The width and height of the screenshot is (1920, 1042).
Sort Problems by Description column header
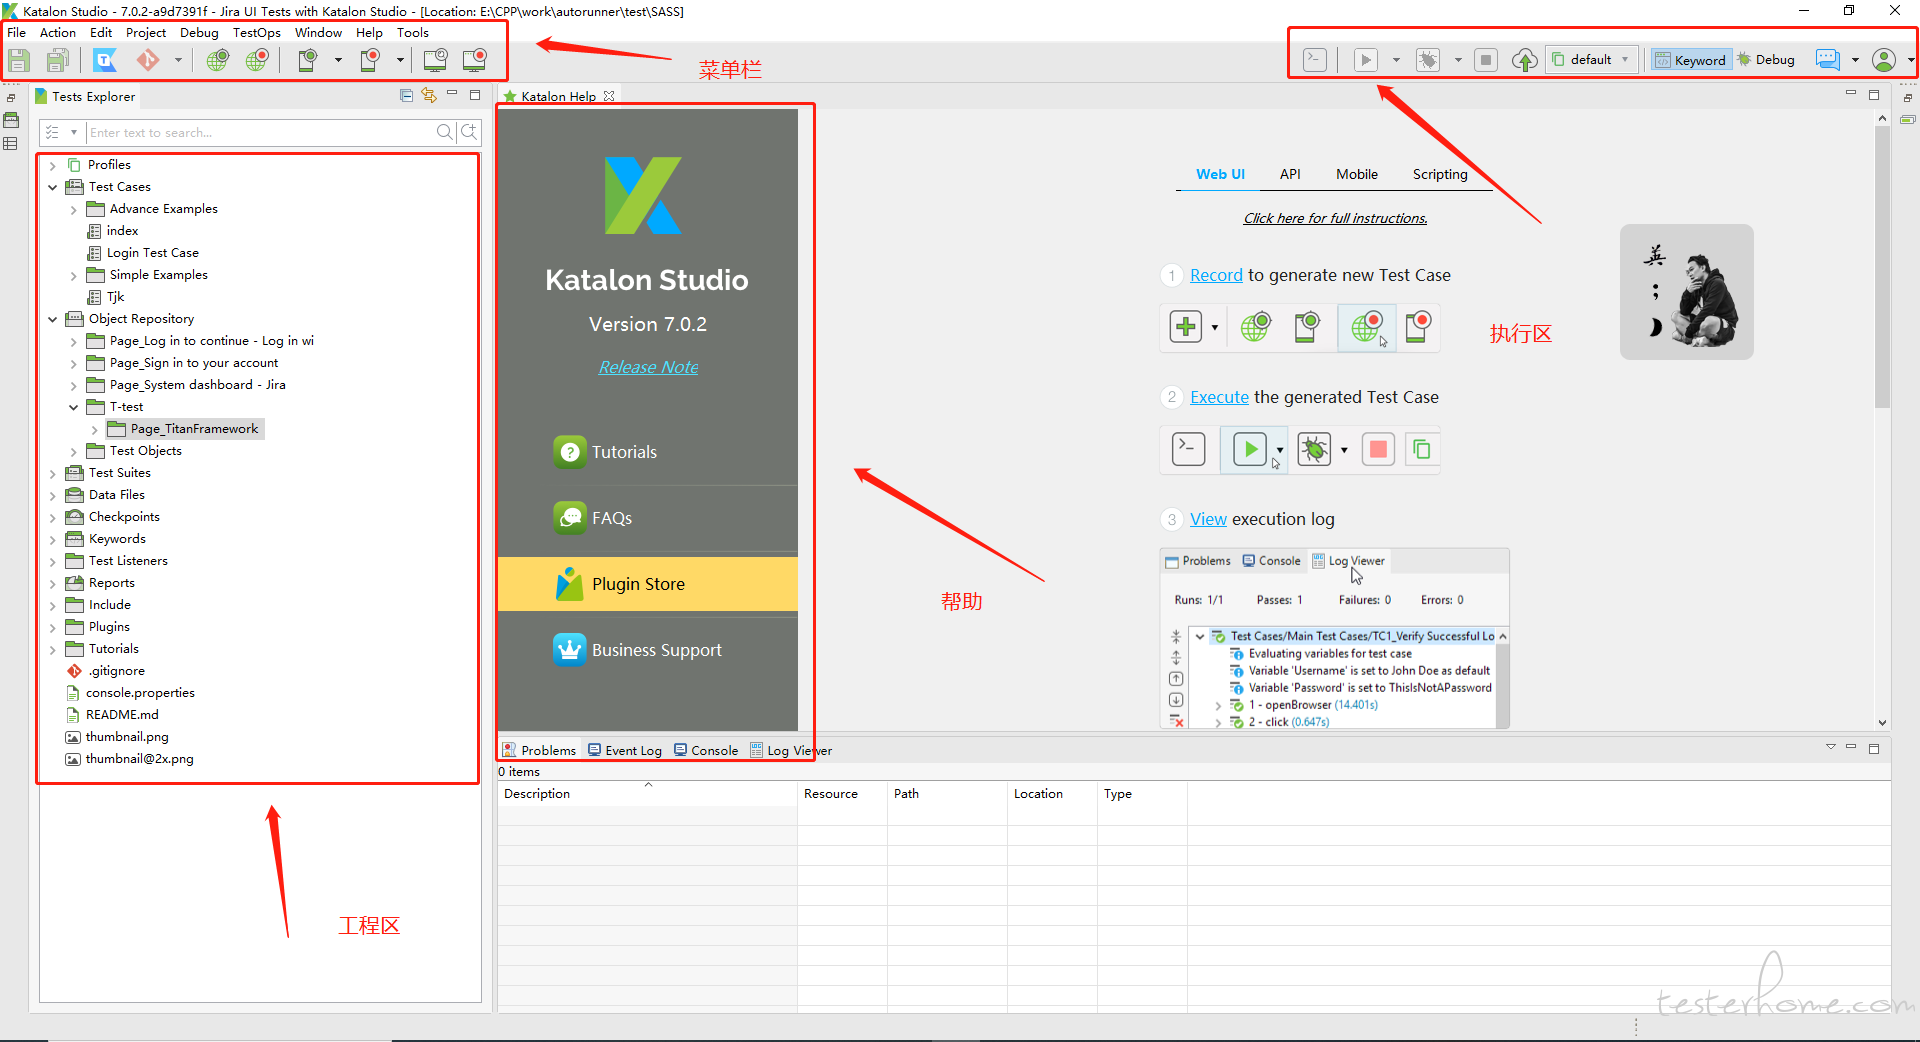pyautogui.click(x=647, y=794)
